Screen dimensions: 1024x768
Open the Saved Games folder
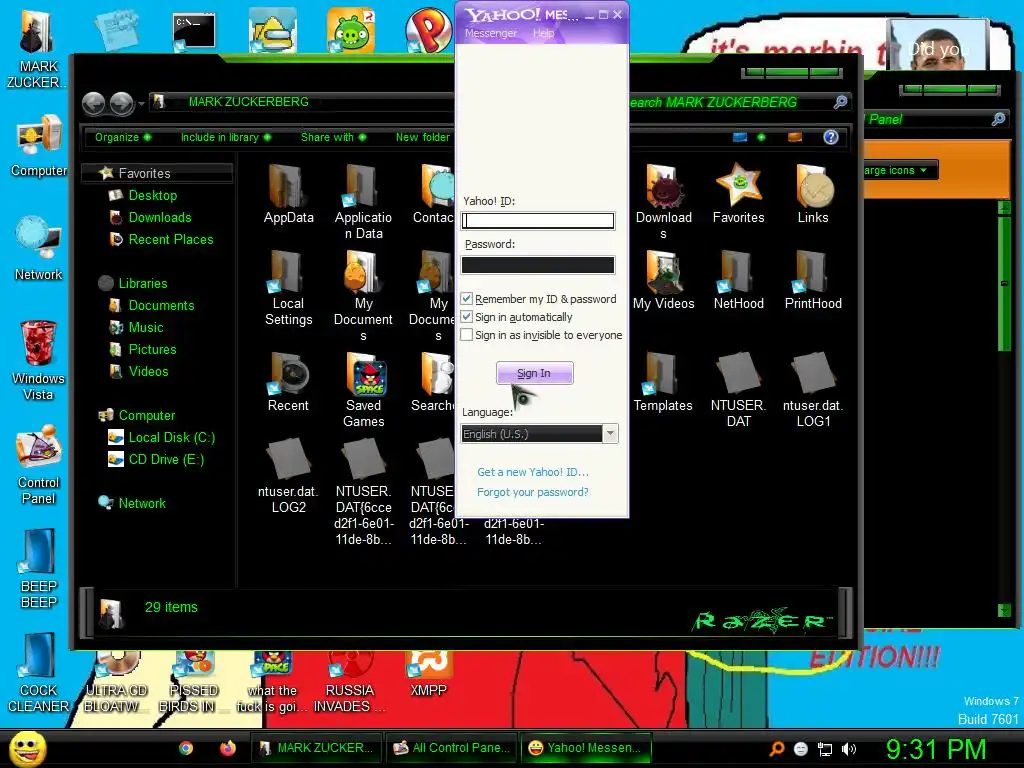pos(363,390)
